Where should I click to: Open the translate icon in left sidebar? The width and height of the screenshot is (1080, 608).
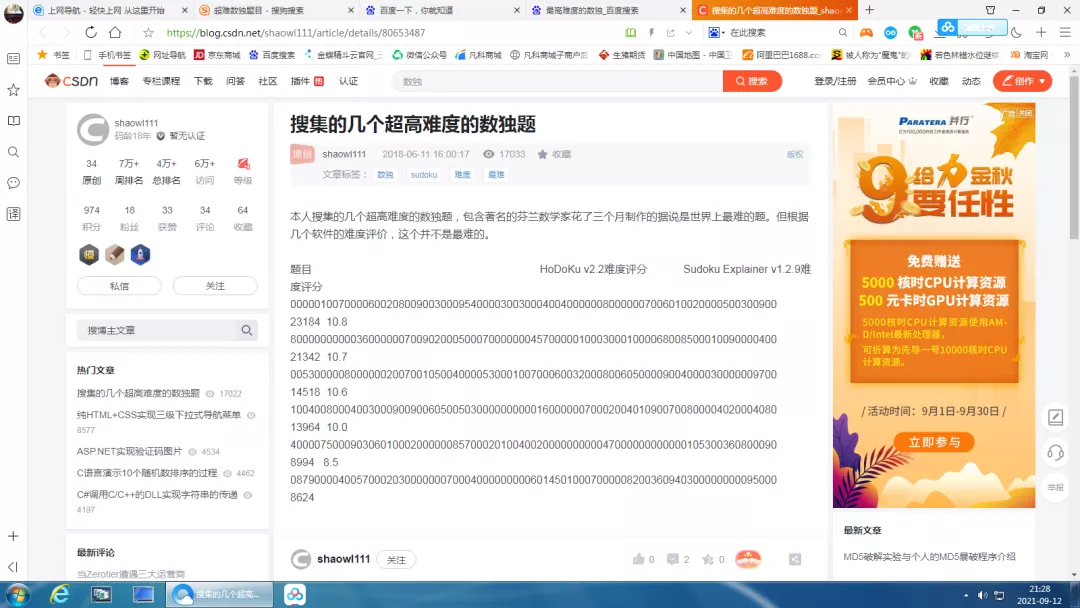click(13, 214)
